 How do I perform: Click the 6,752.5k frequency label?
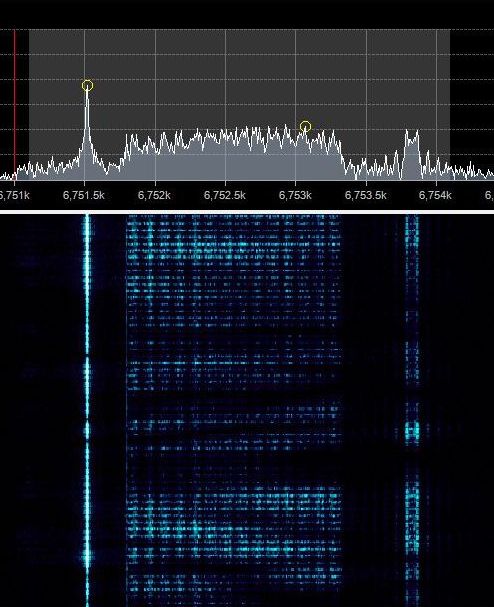pyautogui.click(x=225, y=195)
